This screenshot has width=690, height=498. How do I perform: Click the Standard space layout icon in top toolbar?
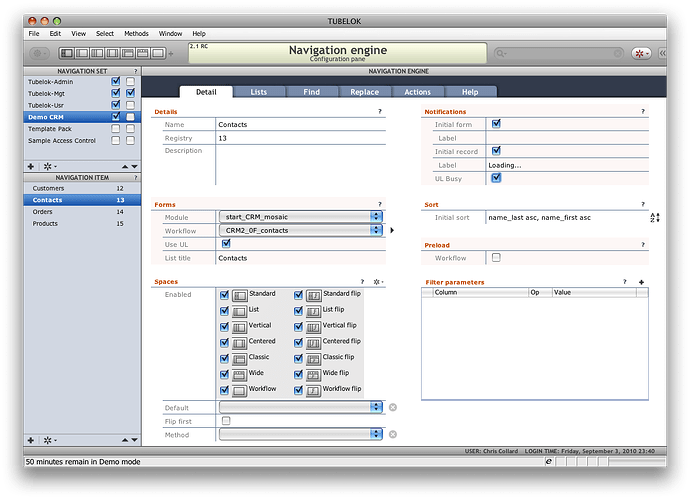pos(67,54)
